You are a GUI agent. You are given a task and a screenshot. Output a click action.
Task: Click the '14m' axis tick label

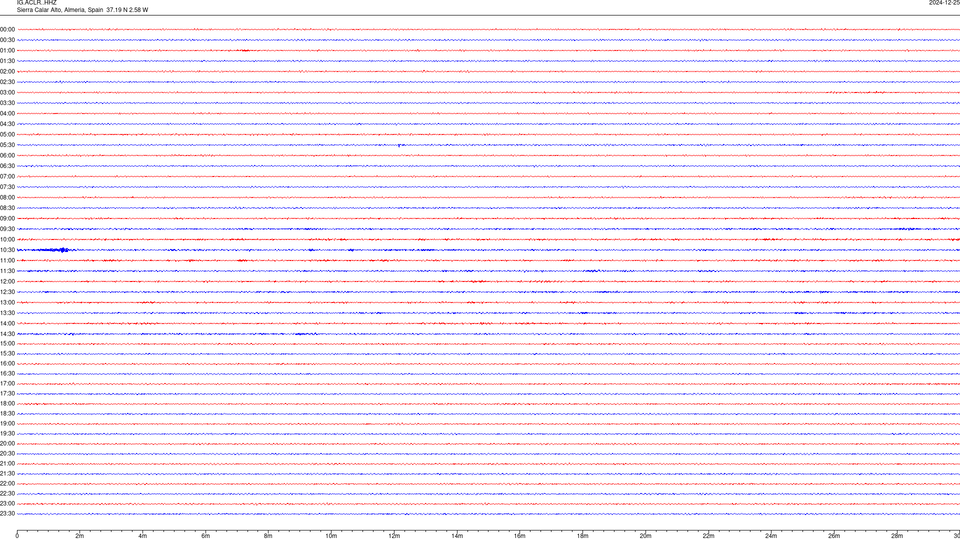tap(457, 536)
